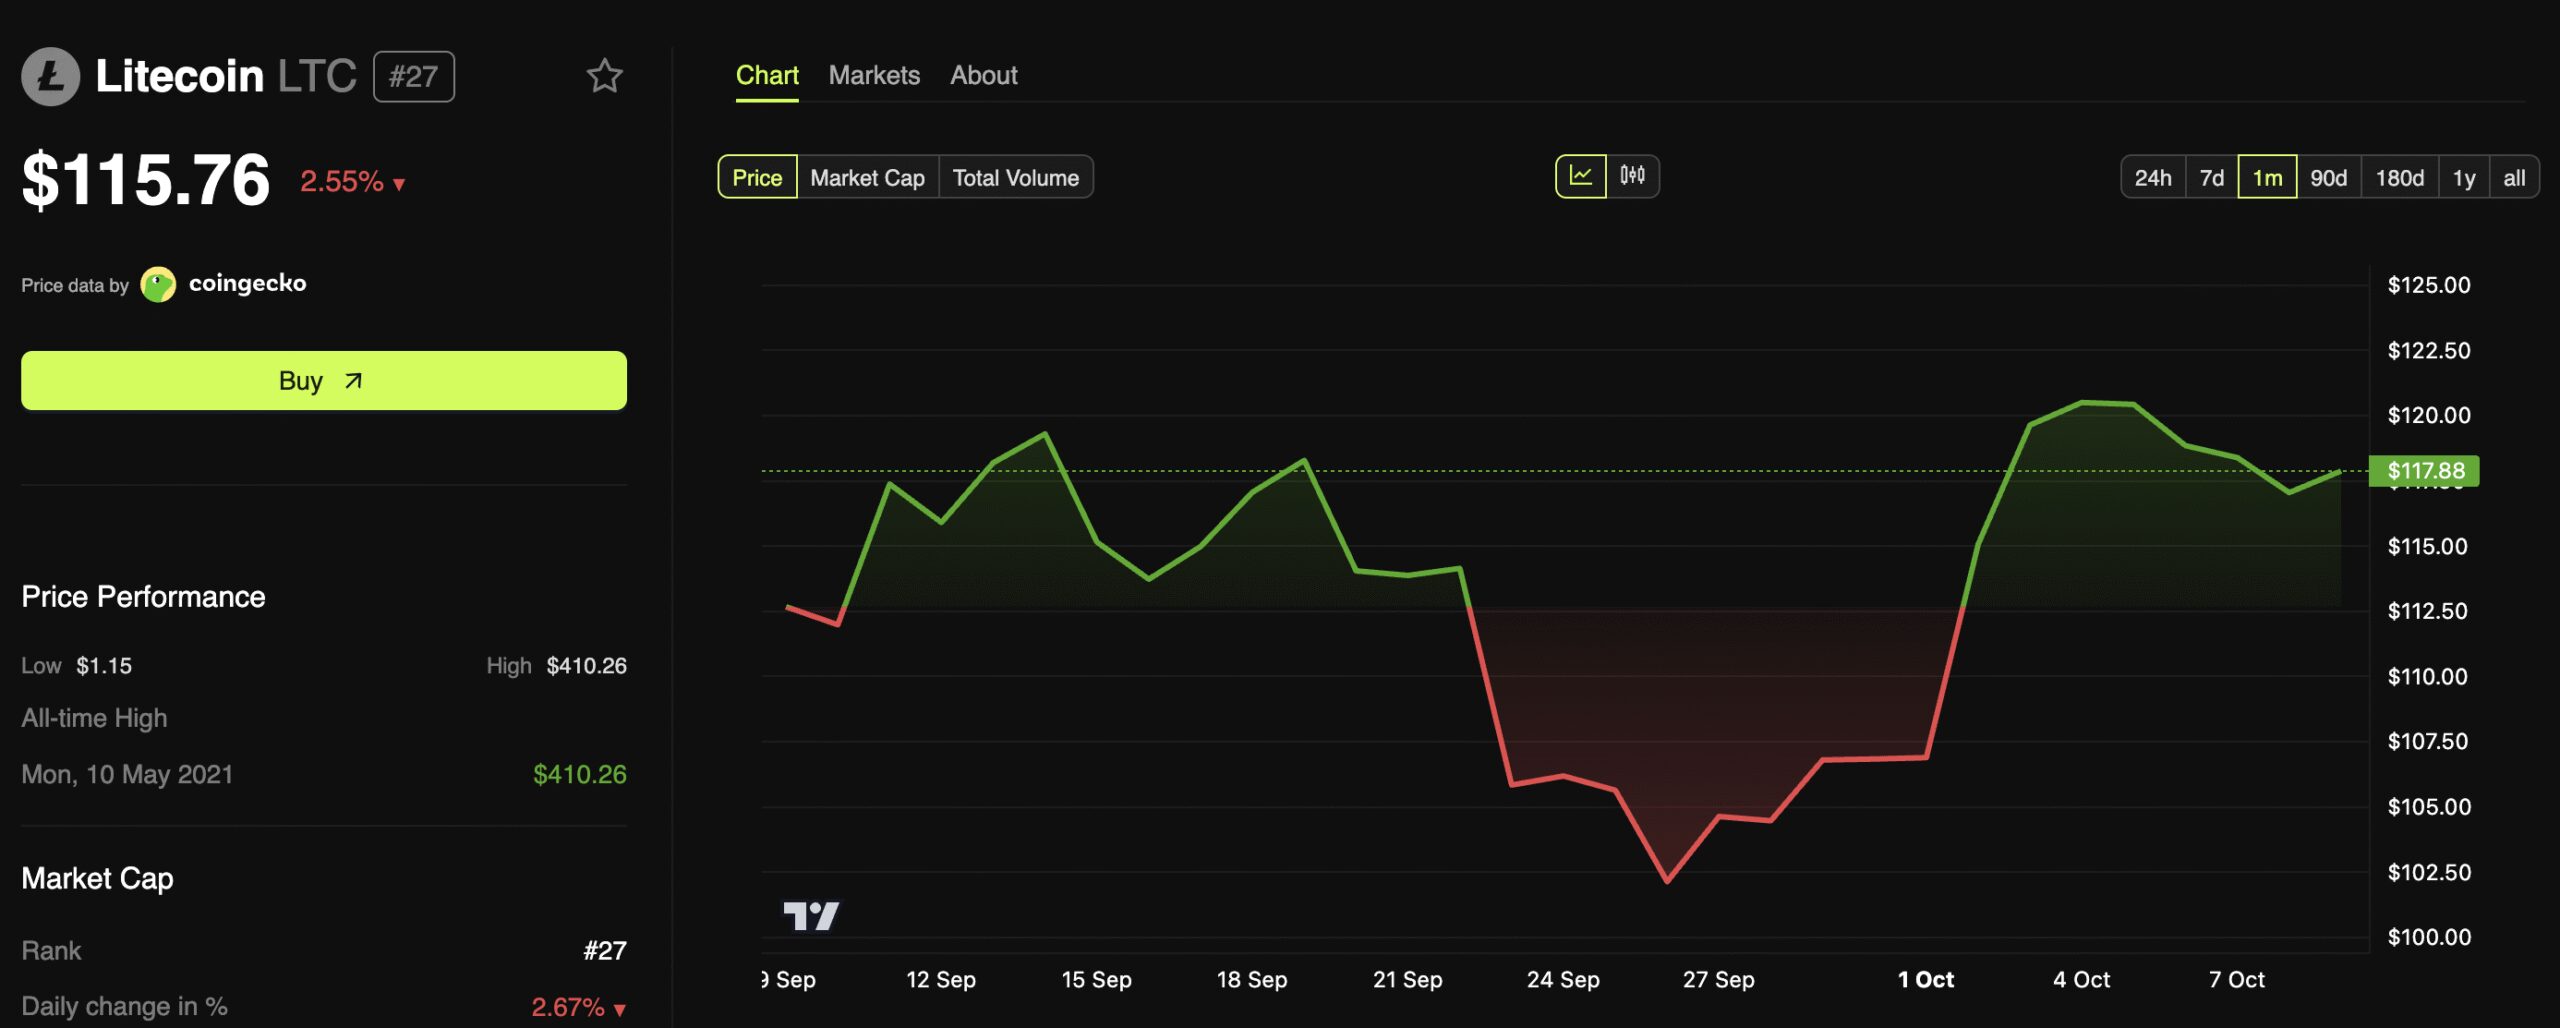Set chart range to 1y

pos(2463,178)
